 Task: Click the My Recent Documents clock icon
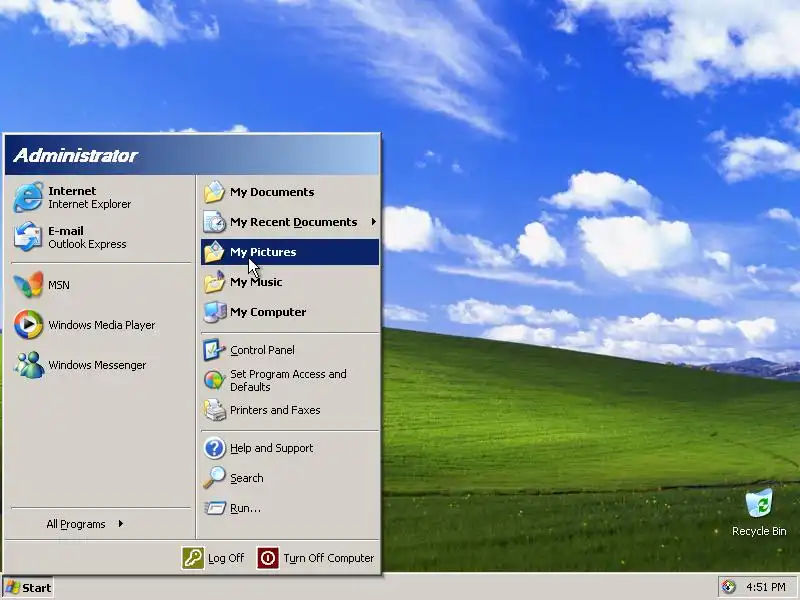coord(214,222)
